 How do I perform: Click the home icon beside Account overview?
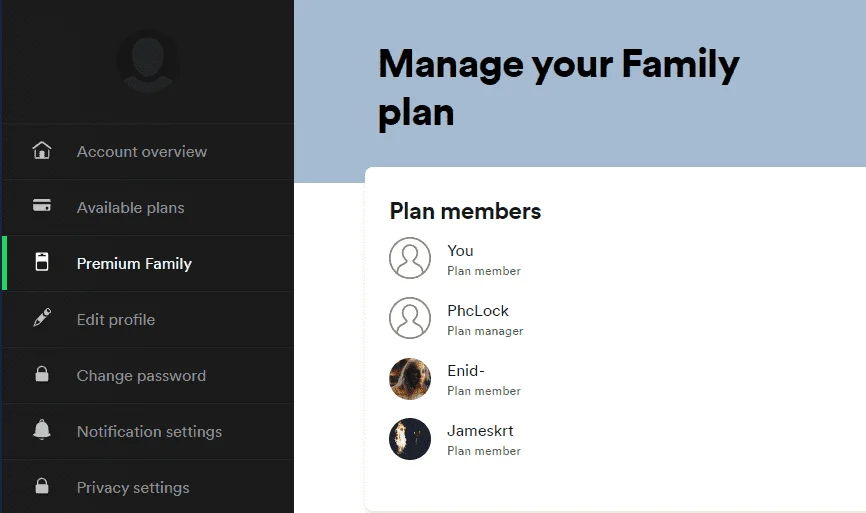coord(42,150)
